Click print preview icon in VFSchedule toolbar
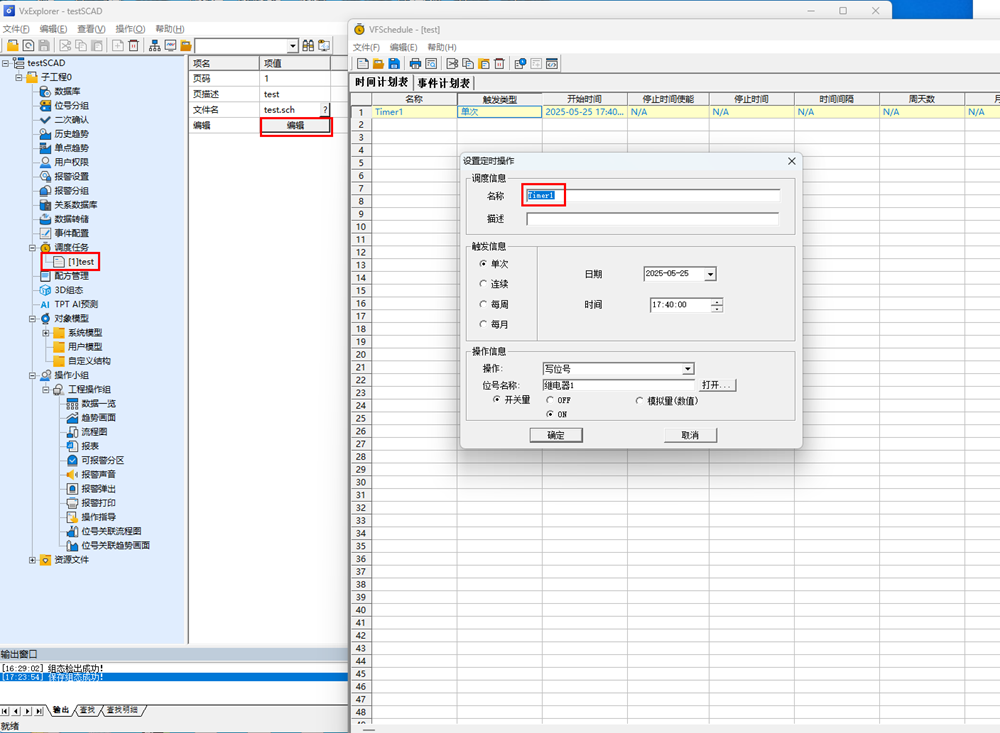Screen dimensions: 1000x733 (x=431, y=63)
